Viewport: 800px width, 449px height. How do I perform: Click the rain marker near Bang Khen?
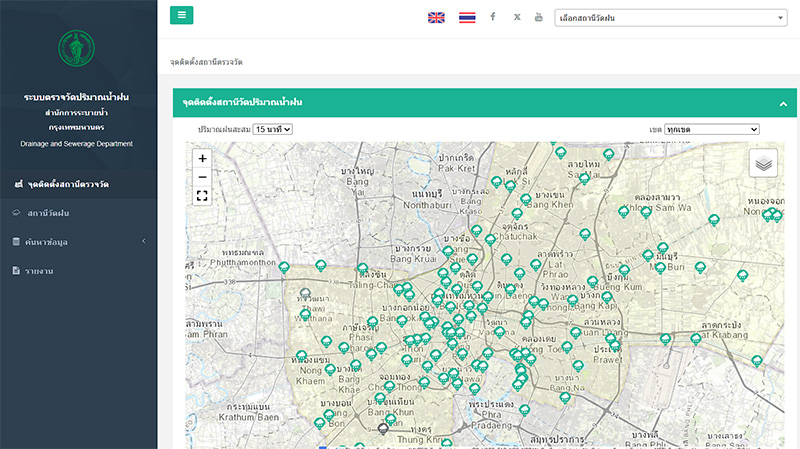coord(526,199)
